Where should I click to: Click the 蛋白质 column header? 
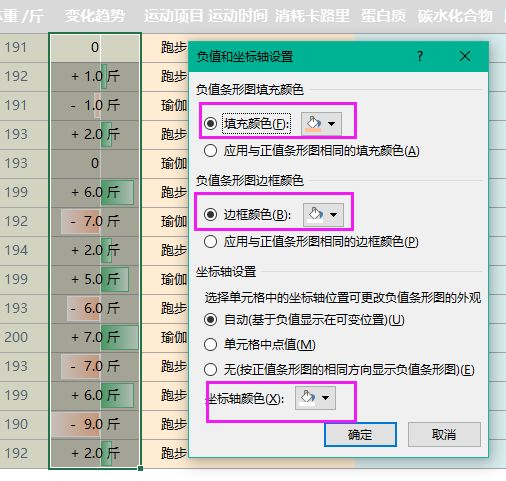(x=383, y=16)
